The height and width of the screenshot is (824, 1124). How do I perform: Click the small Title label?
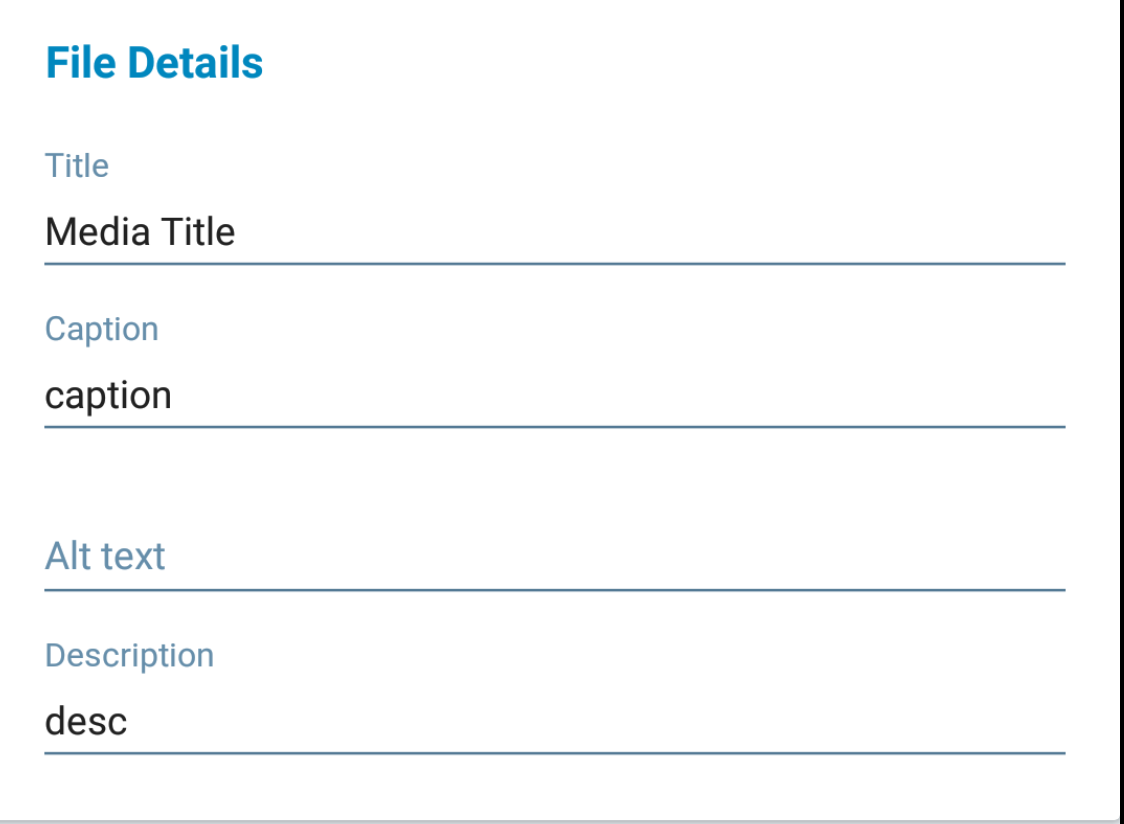pos(77,166)
